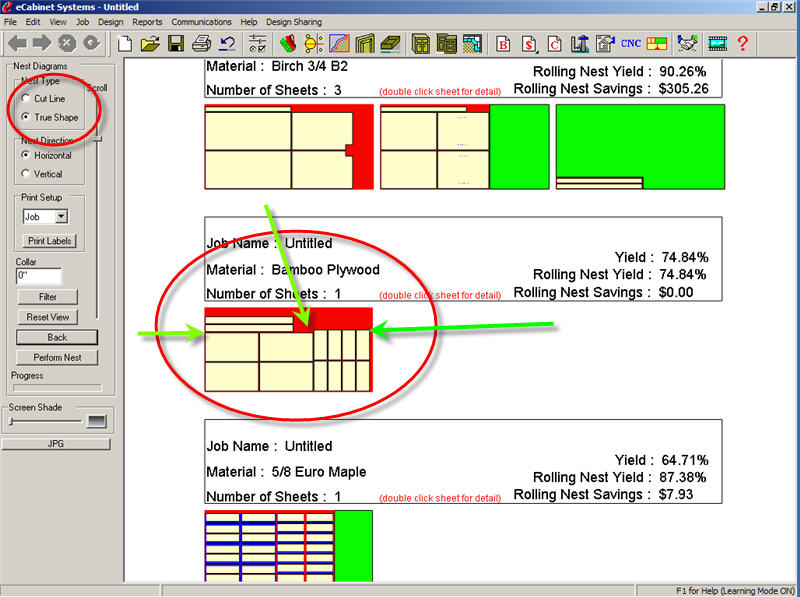This screenshot has height=597, width=800.
Task: Select the Bamboo Plywood sheet diagram
Action: coord(289,350)
